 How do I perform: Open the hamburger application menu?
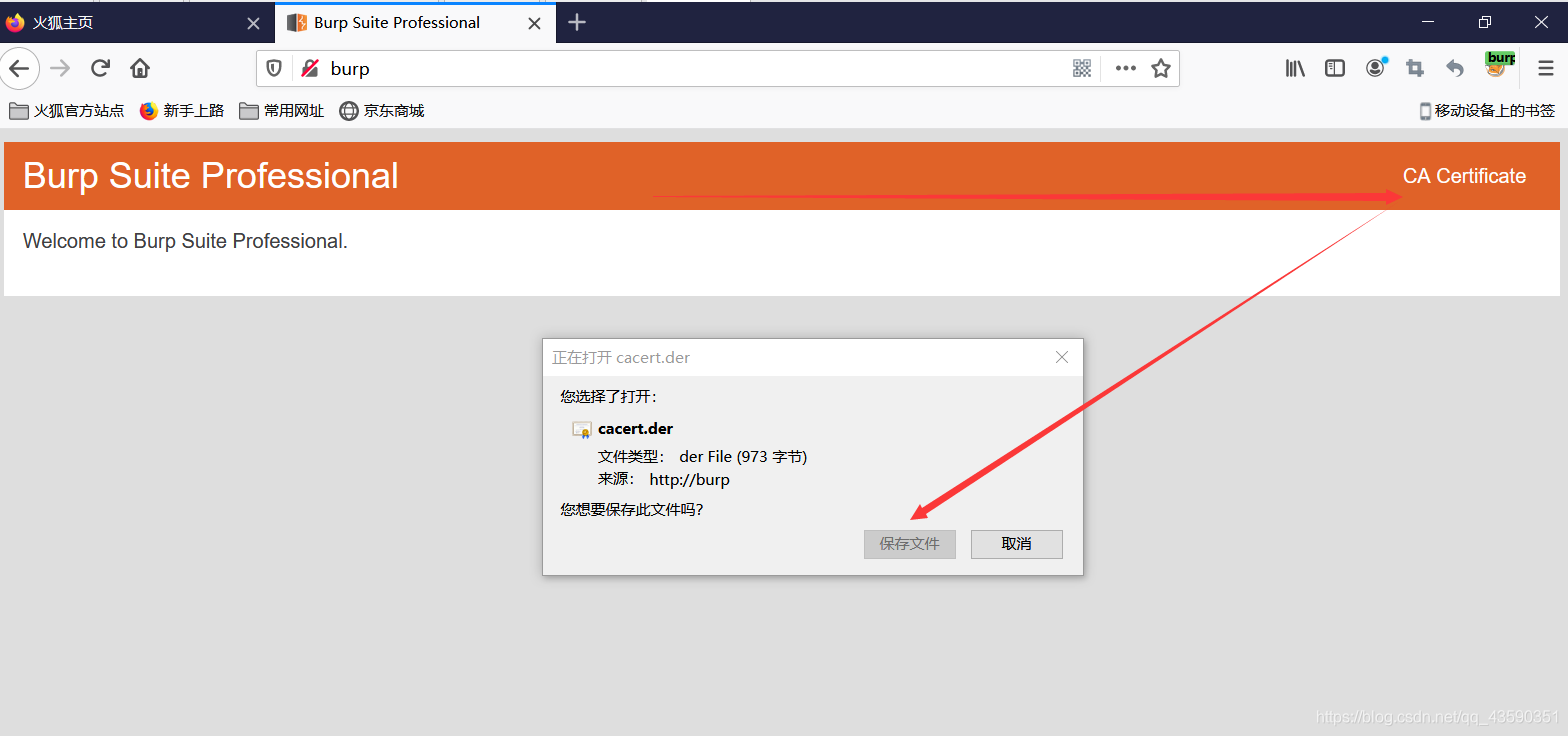1546,68
